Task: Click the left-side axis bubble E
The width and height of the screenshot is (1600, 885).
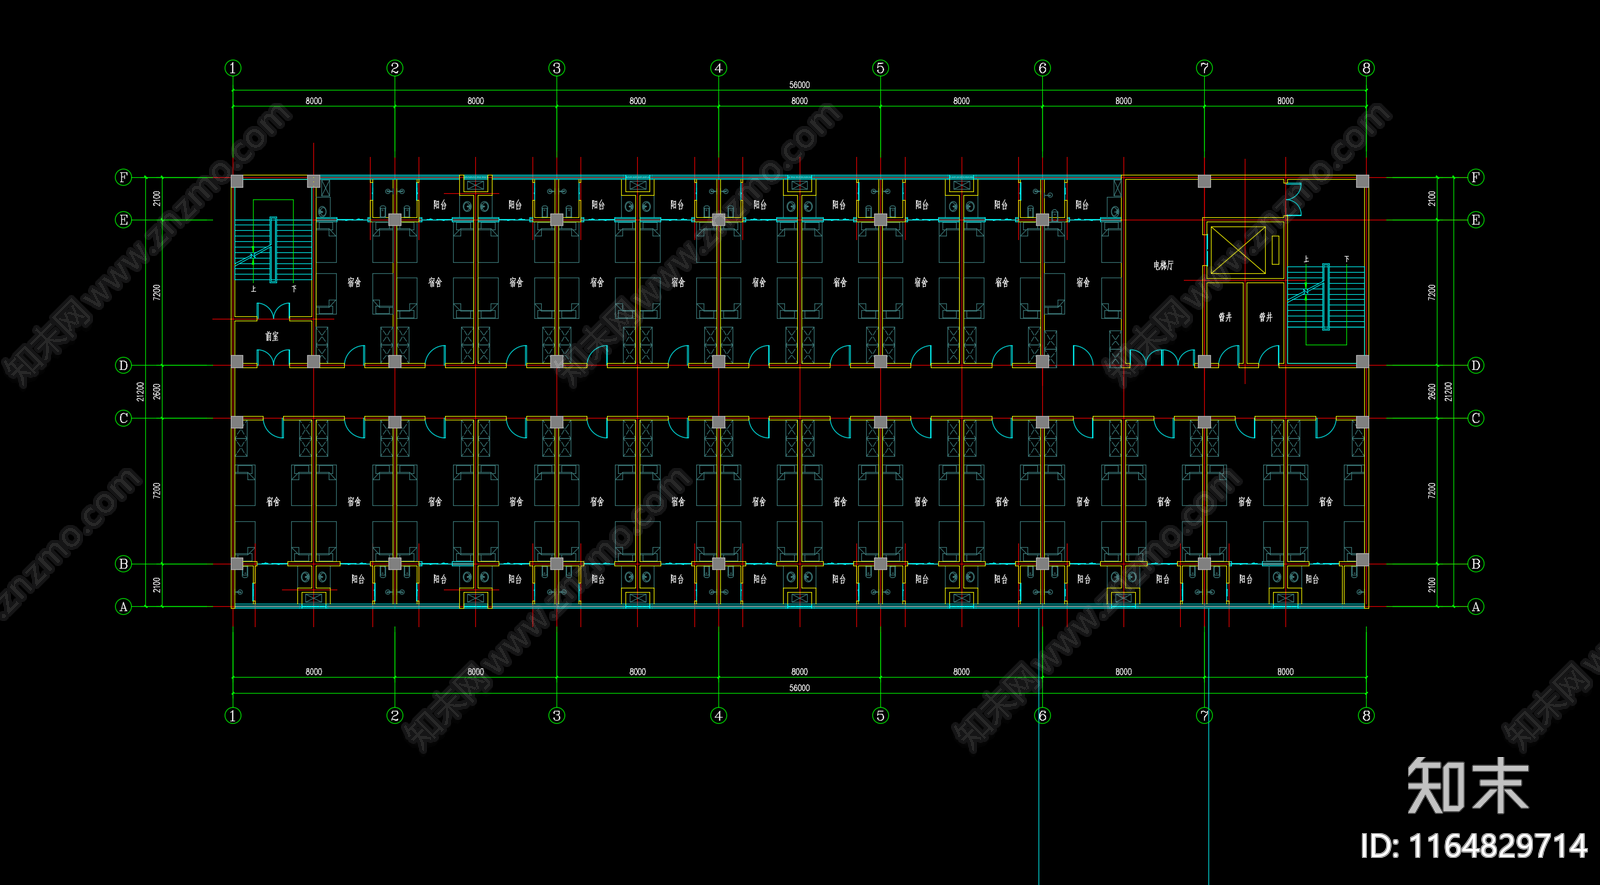Action: tap(124, 220)
